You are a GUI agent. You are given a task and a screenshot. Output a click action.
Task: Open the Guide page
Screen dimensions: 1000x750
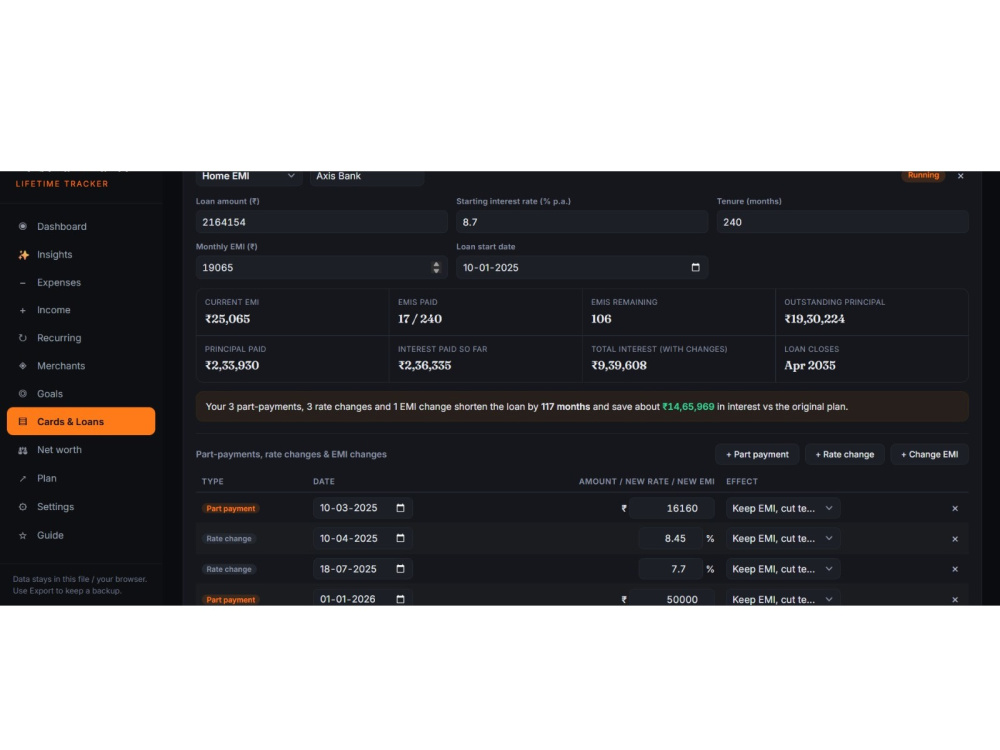(81, 536)
